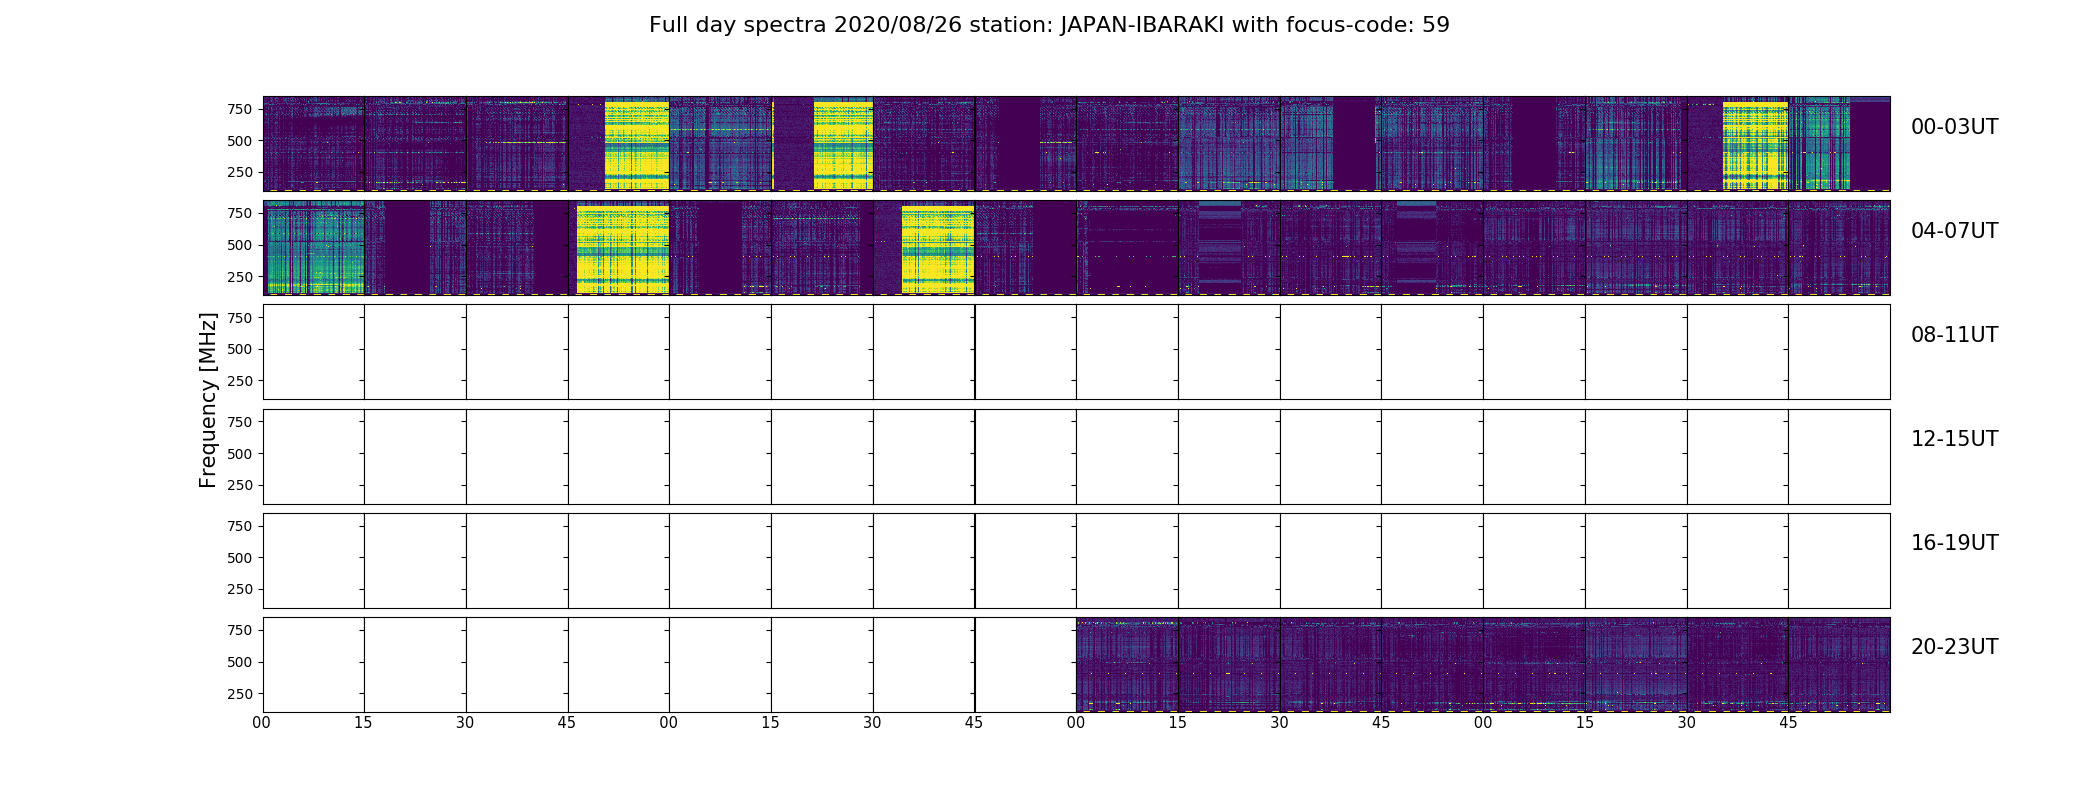Click the 750 tick of the 16-19UT row
The width and height of the screenshot is (2100, 800).
click(240, 526)
